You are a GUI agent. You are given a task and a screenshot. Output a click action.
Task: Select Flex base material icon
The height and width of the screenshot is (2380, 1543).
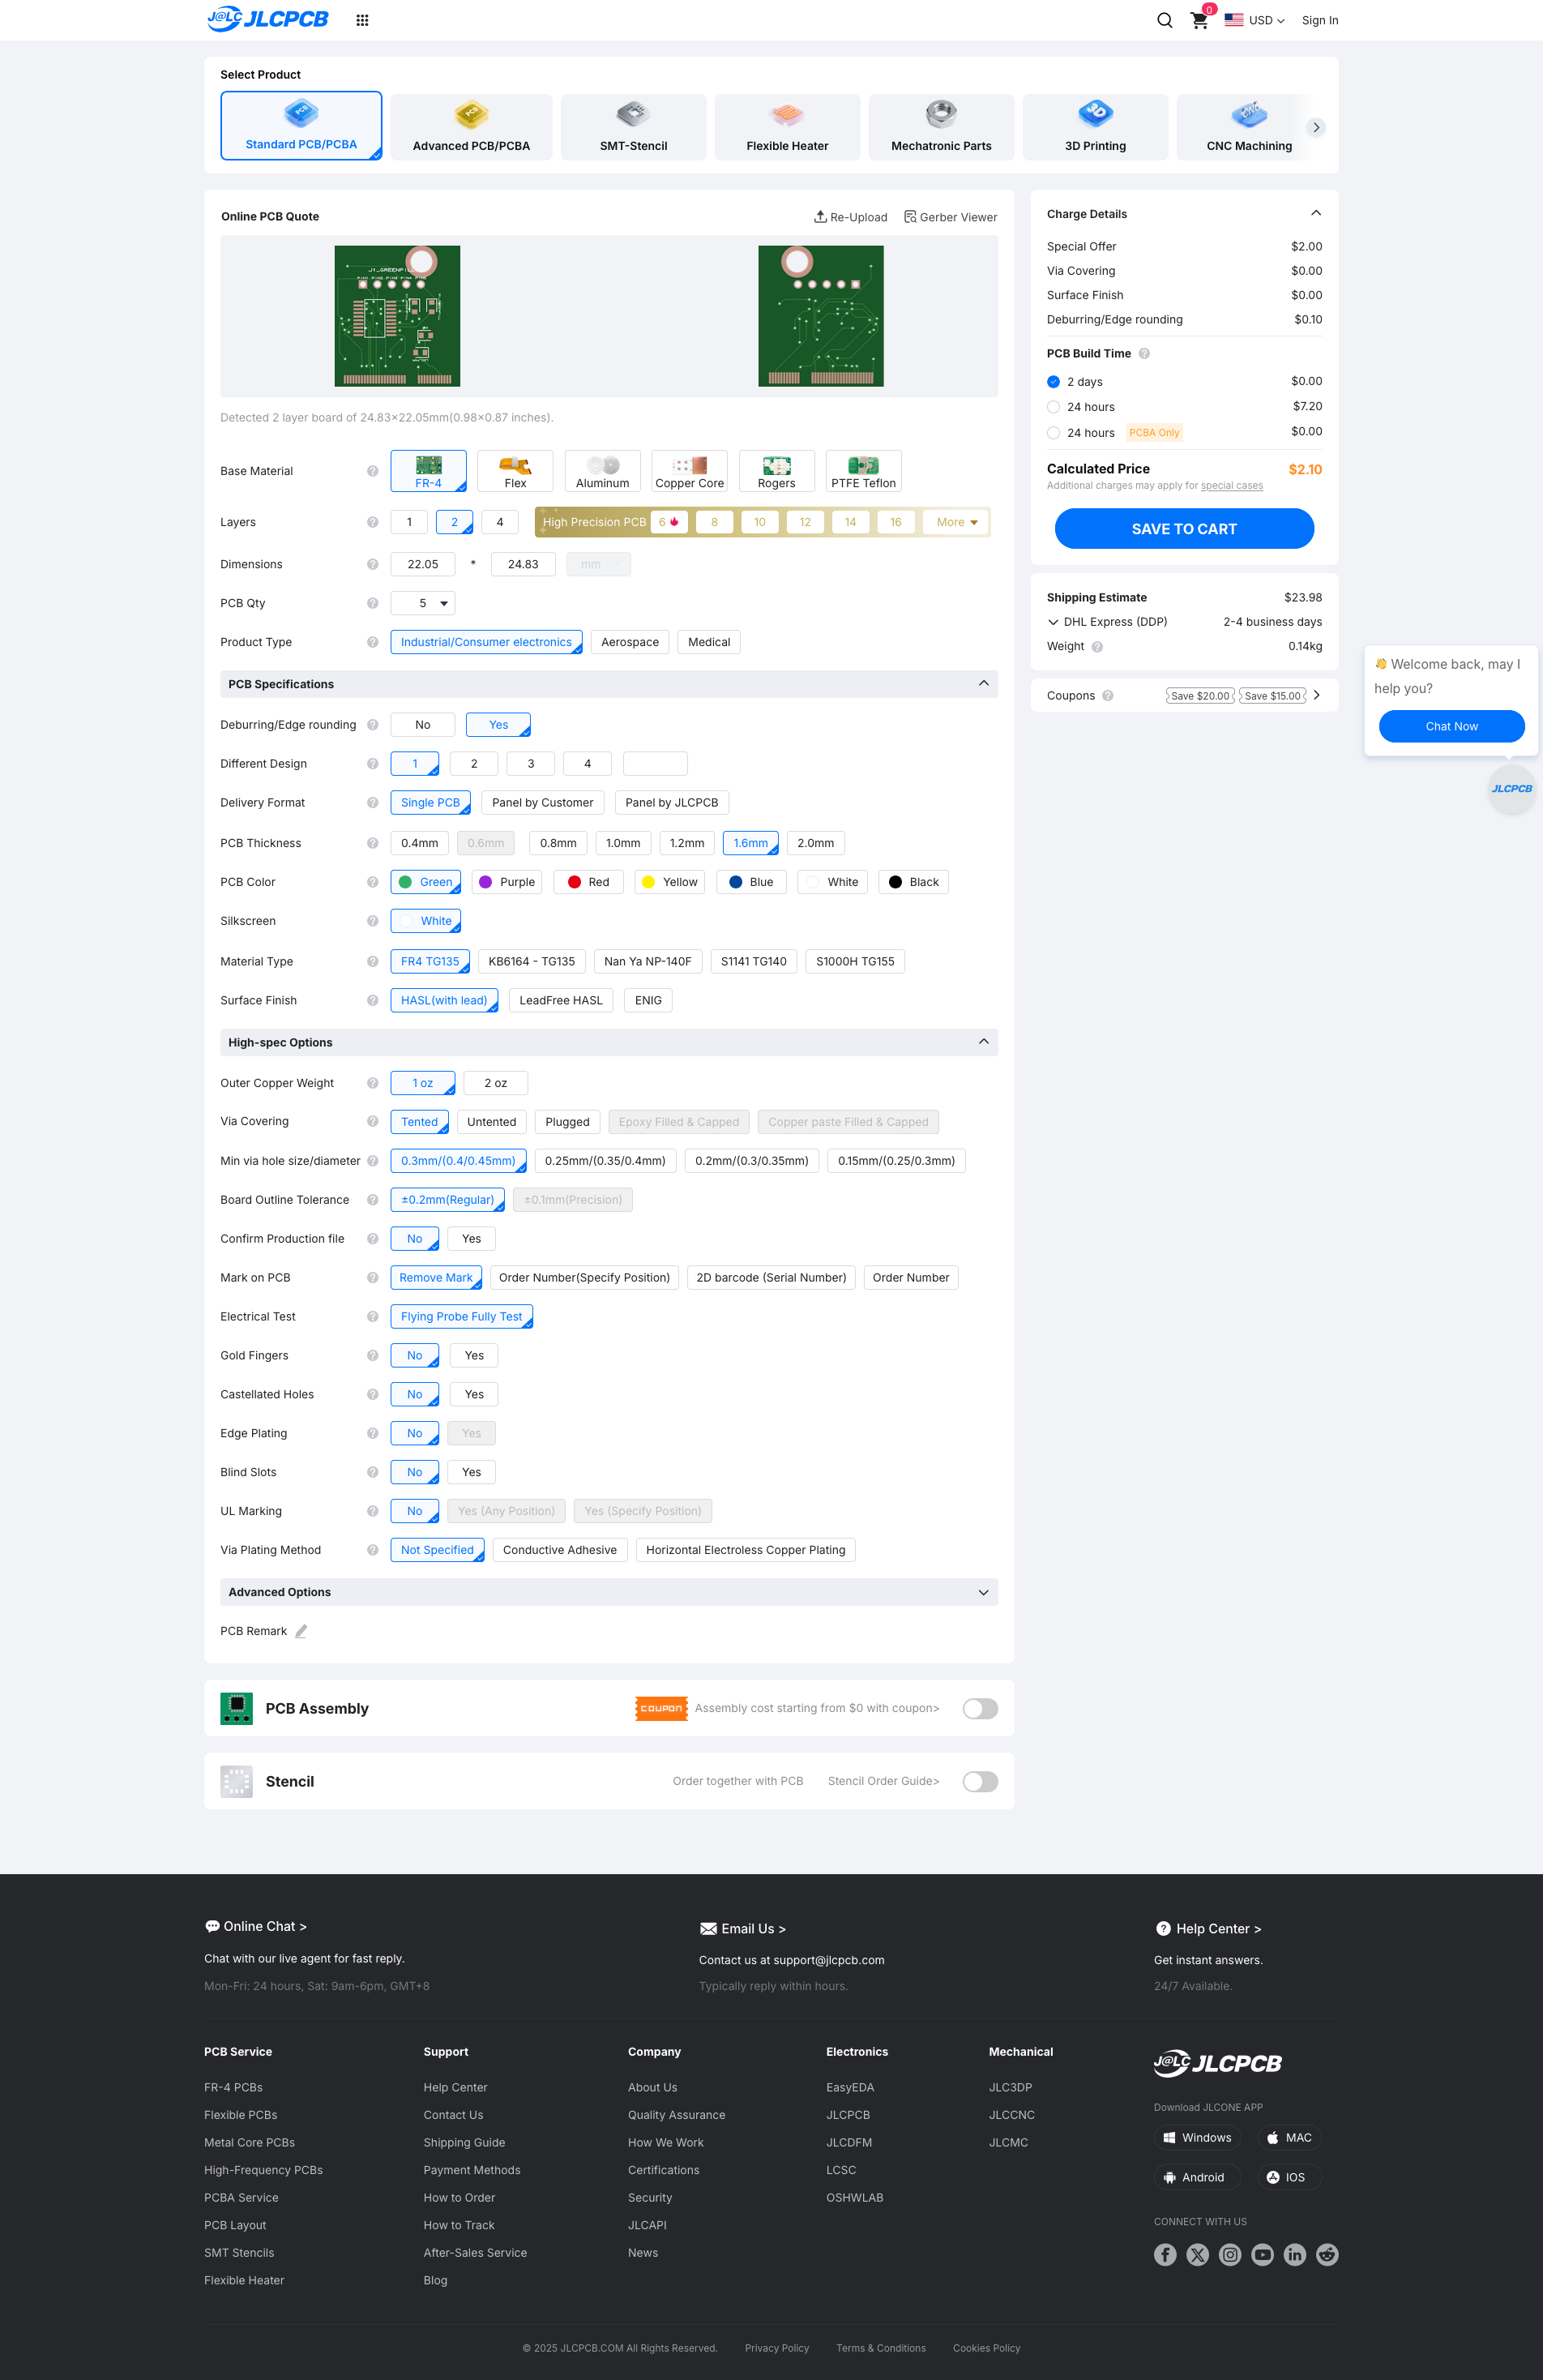point(515,471)
